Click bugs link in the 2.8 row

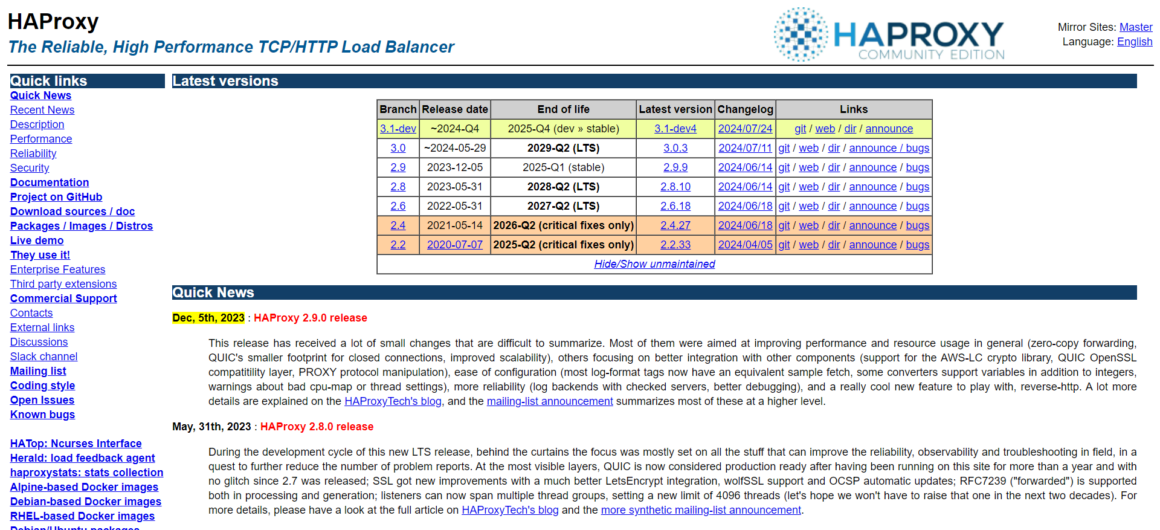coord(917,187)
